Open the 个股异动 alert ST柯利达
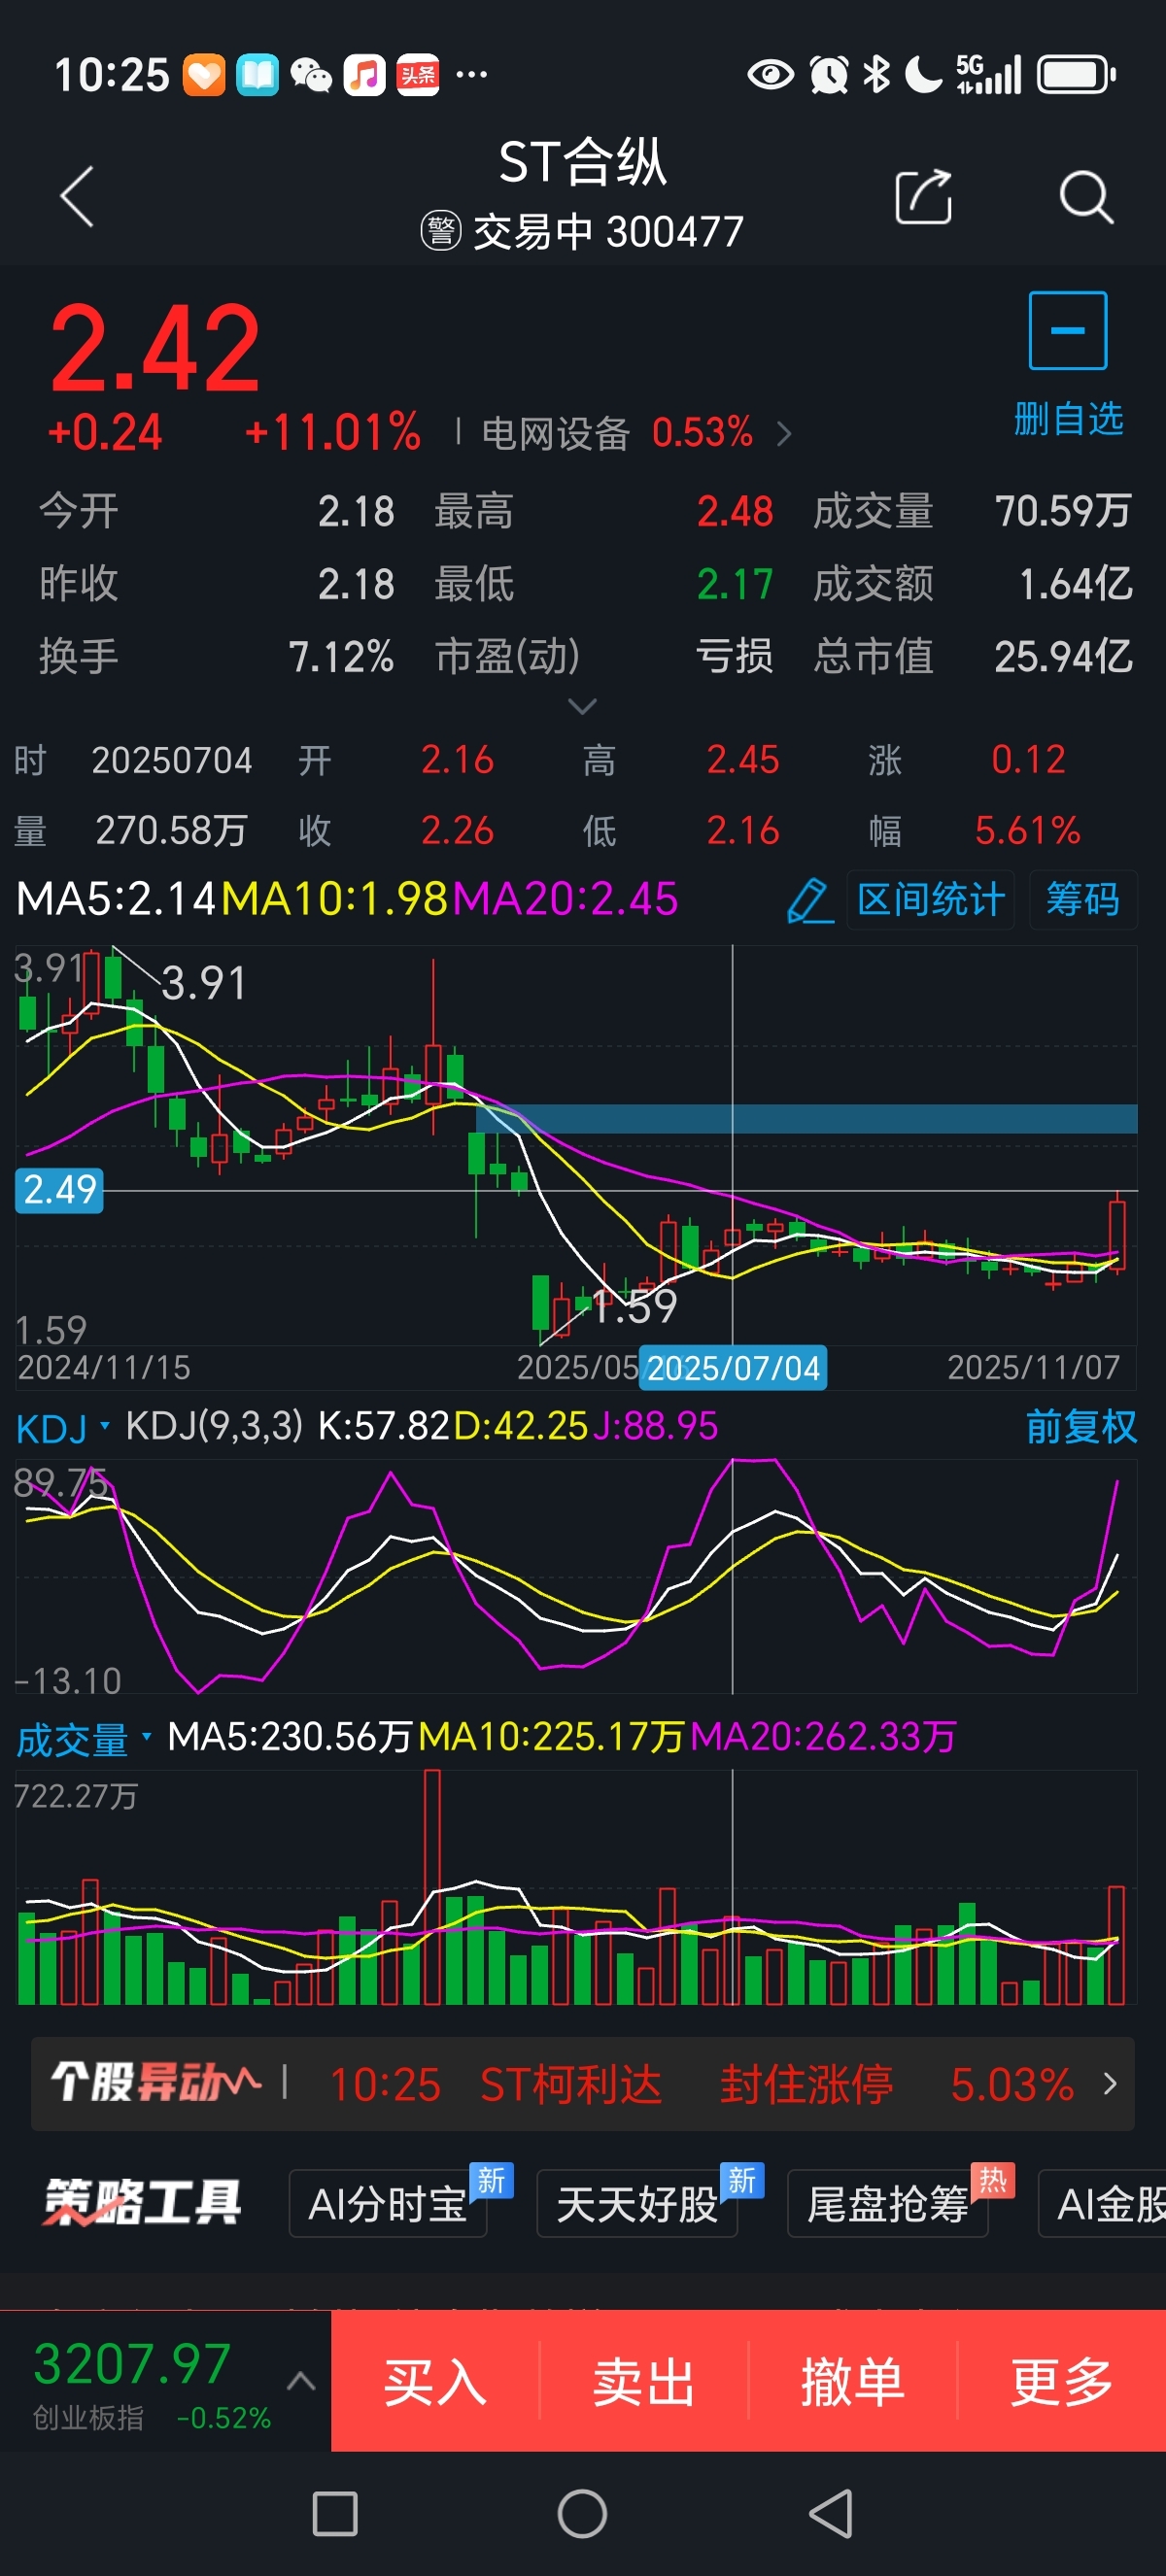The width and height of the screenshot is (1166, 2576). 582,2084
